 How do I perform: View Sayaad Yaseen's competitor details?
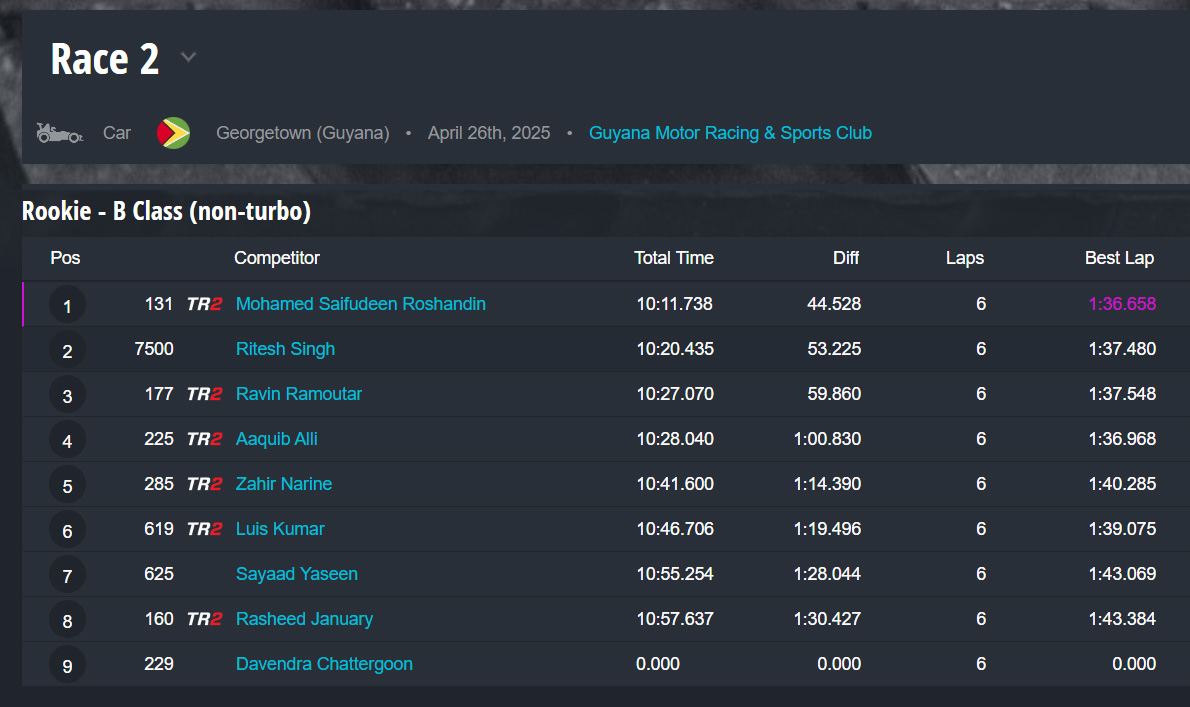pyautogui.click(x=296, y=574)
